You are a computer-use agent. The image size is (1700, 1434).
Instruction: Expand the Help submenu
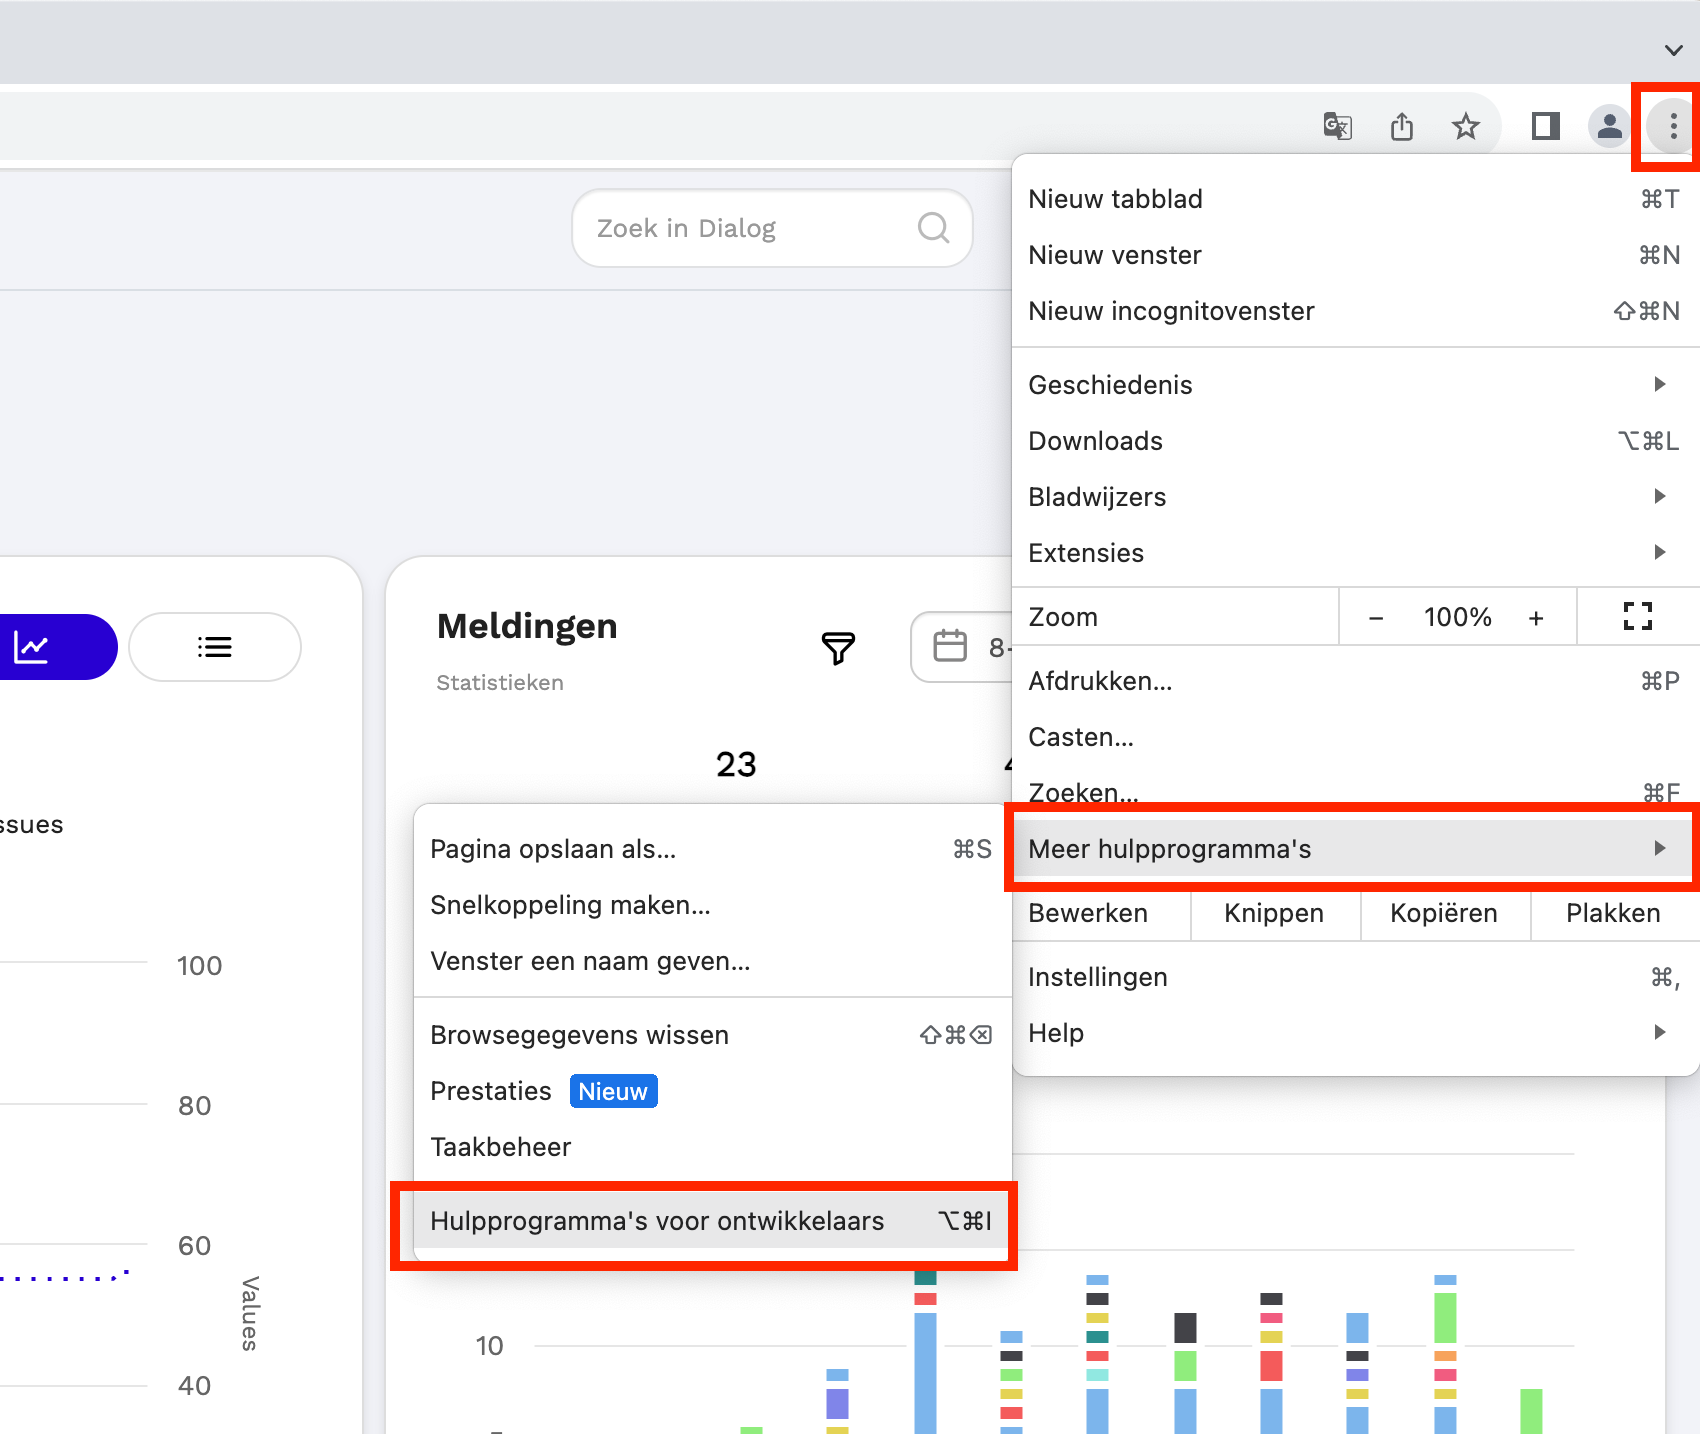point(1355,1033)
